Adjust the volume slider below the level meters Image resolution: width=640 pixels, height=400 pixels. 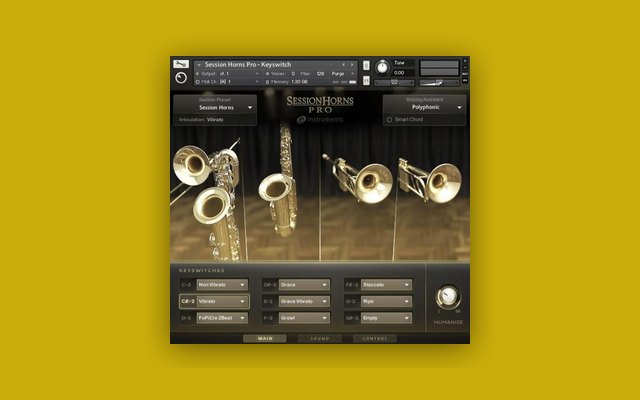439,83
